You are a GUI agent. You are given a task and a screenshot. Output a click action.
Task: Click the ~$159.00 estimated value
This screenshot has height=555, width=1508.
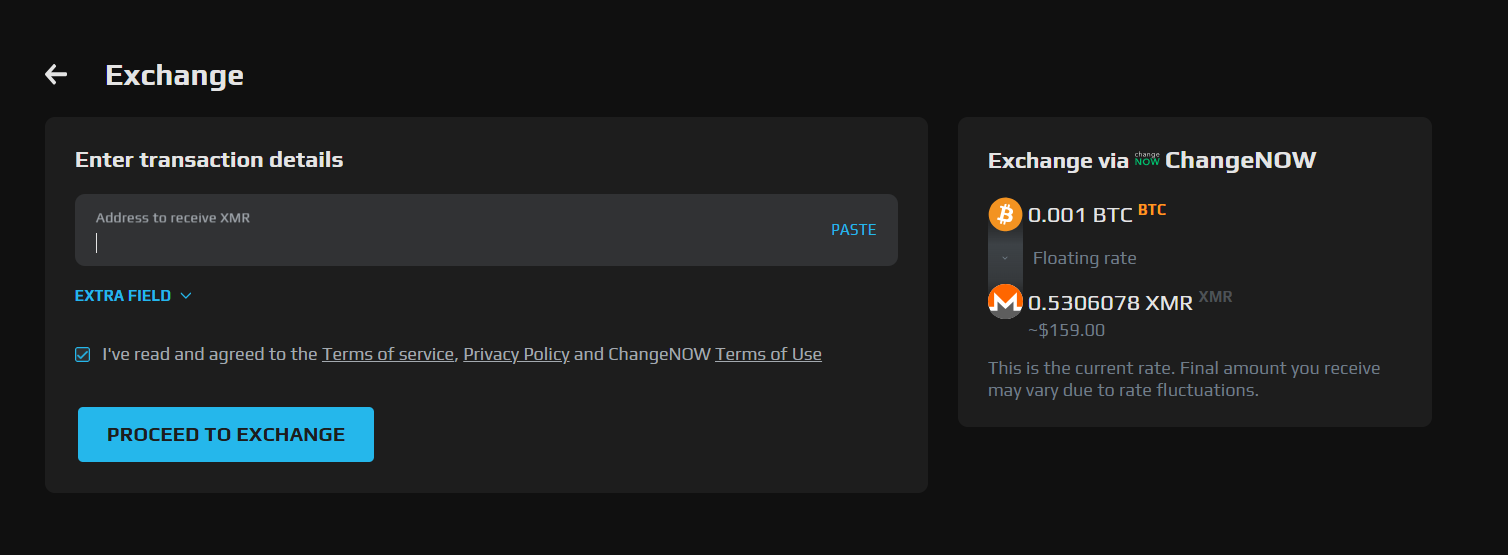1066,330
